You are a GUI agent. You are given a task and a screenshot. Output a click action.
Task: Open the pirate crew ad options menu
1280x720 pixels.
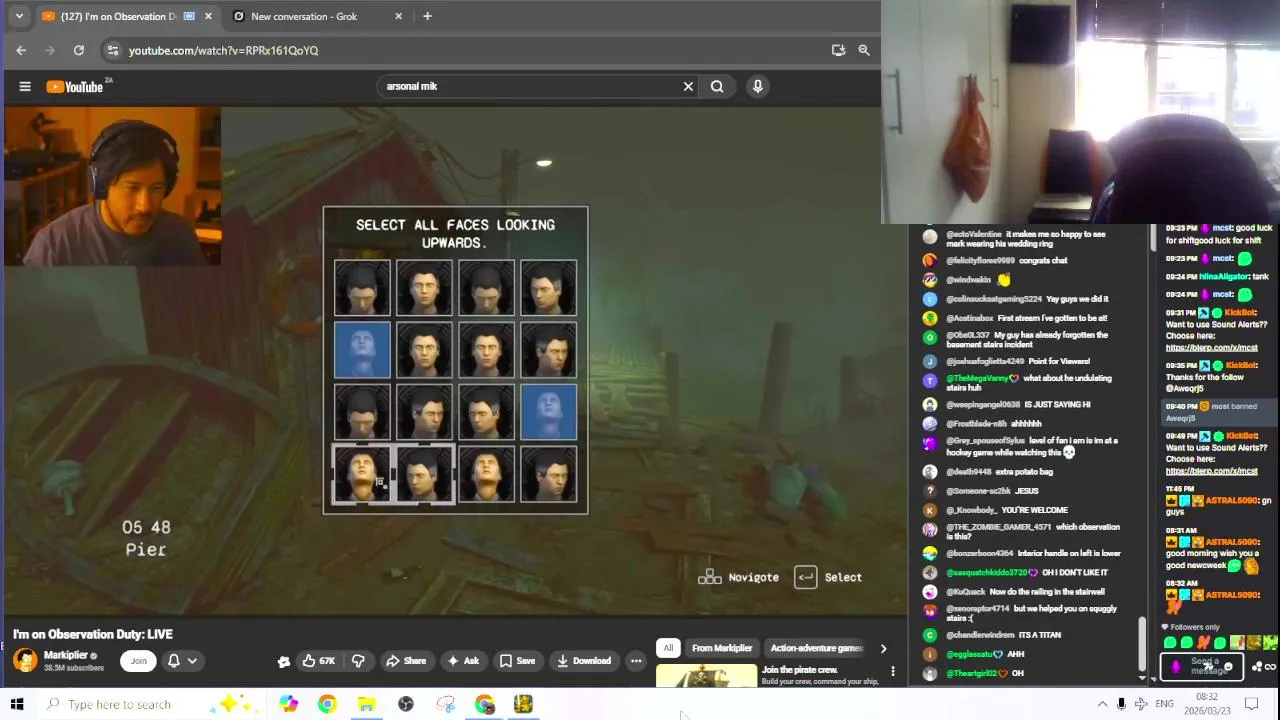[x=893, y=672]
